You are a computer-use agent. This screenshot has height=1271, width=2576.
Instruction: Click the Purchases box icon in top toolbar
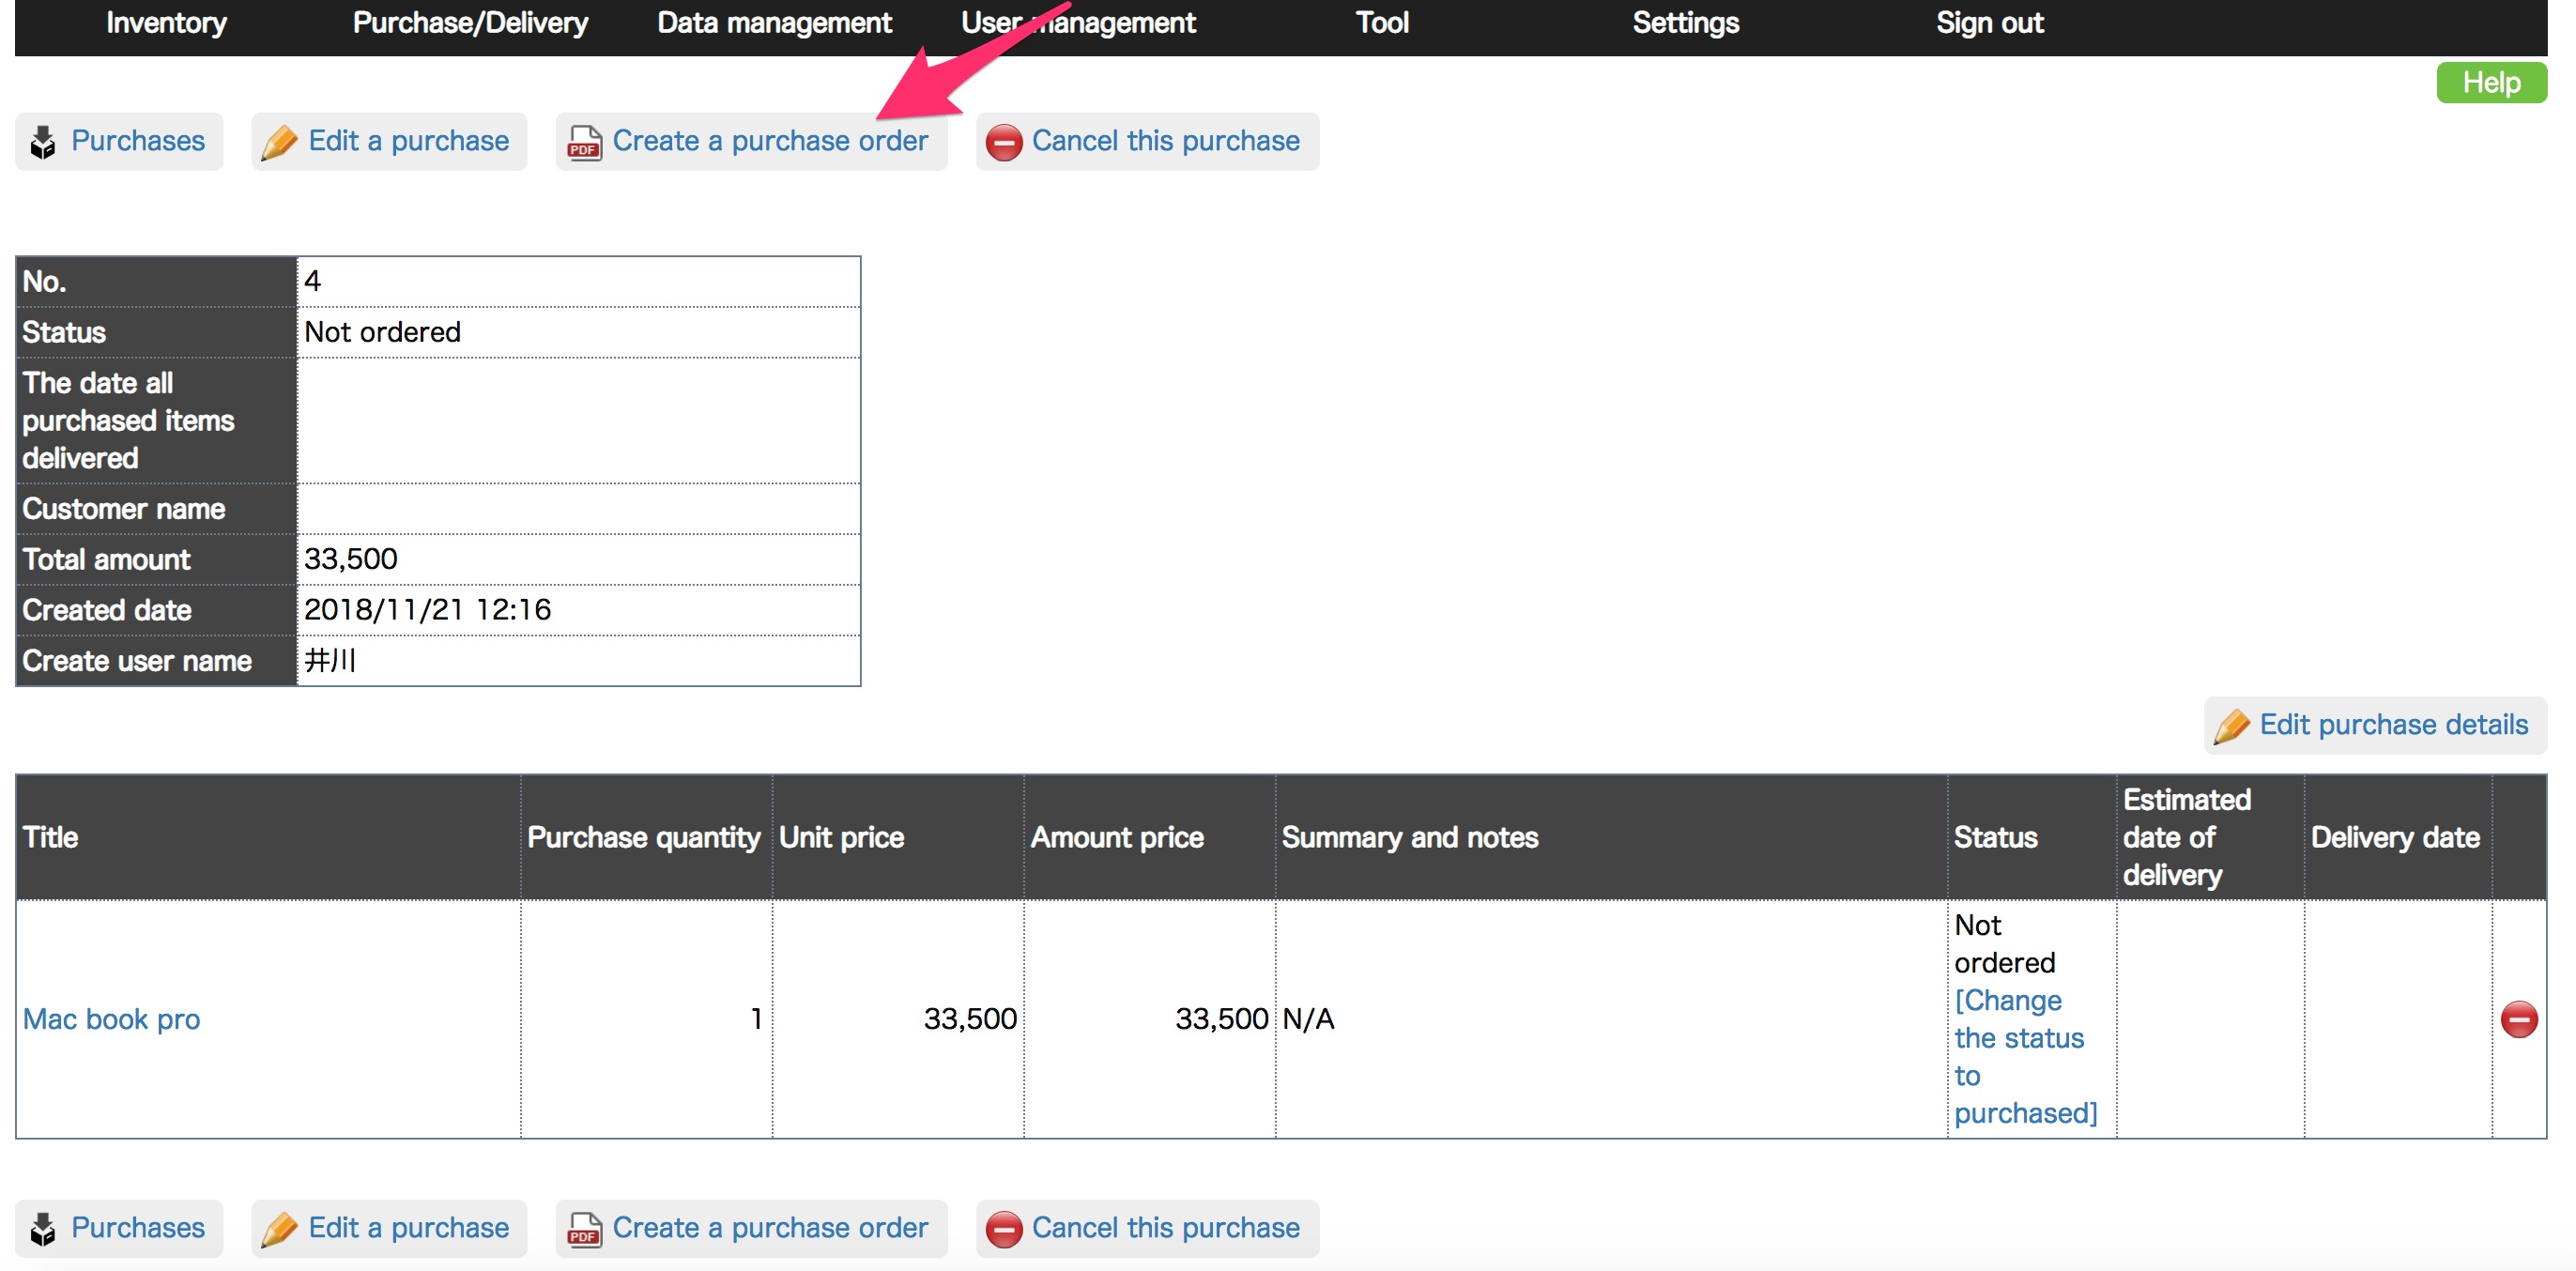click(x=43, y=142)
